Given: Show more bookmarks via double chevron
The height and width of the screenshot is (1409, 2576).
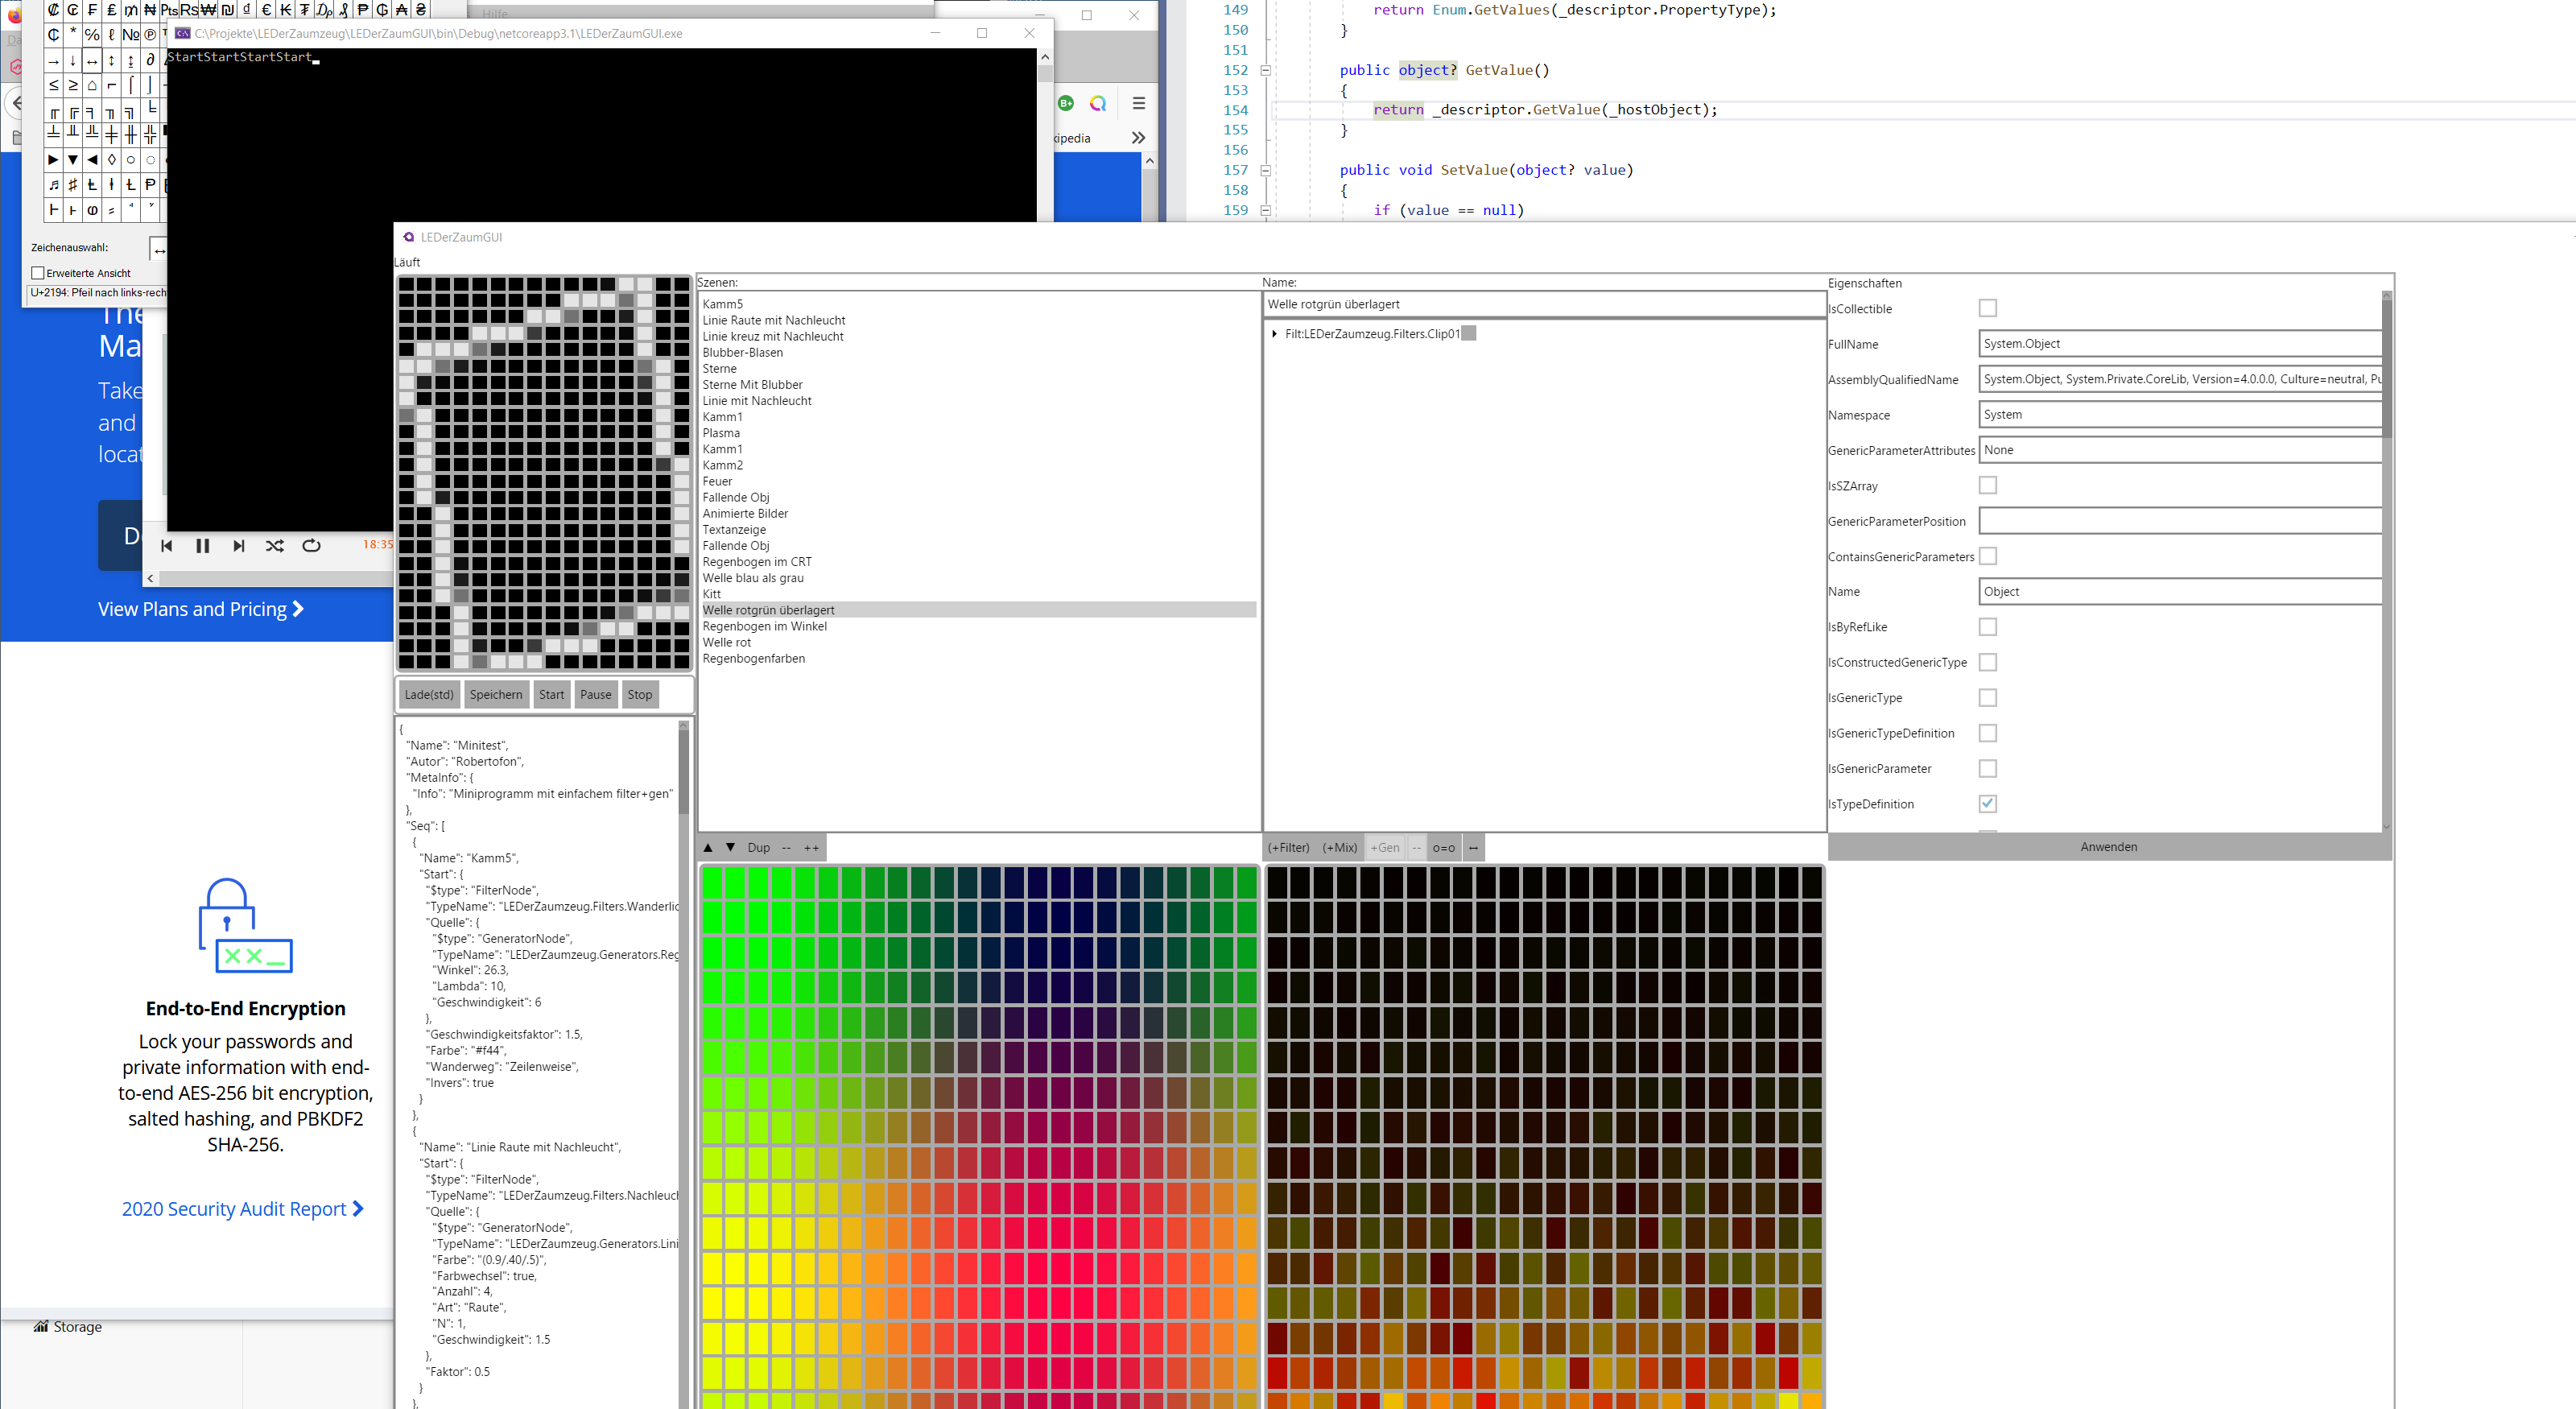Looking at the screenshot, I should 1138,138.
